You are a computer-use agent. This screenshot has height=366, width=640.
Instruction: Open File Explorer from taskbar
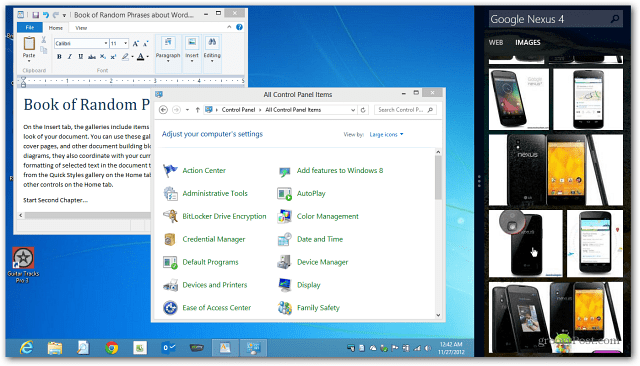pos(55,348)
